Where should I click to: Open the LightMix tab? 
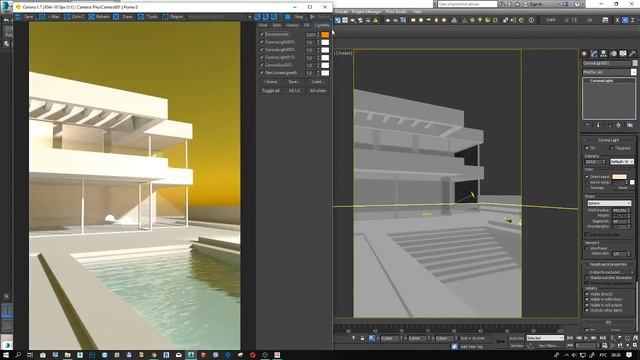(x=322, y=25)
